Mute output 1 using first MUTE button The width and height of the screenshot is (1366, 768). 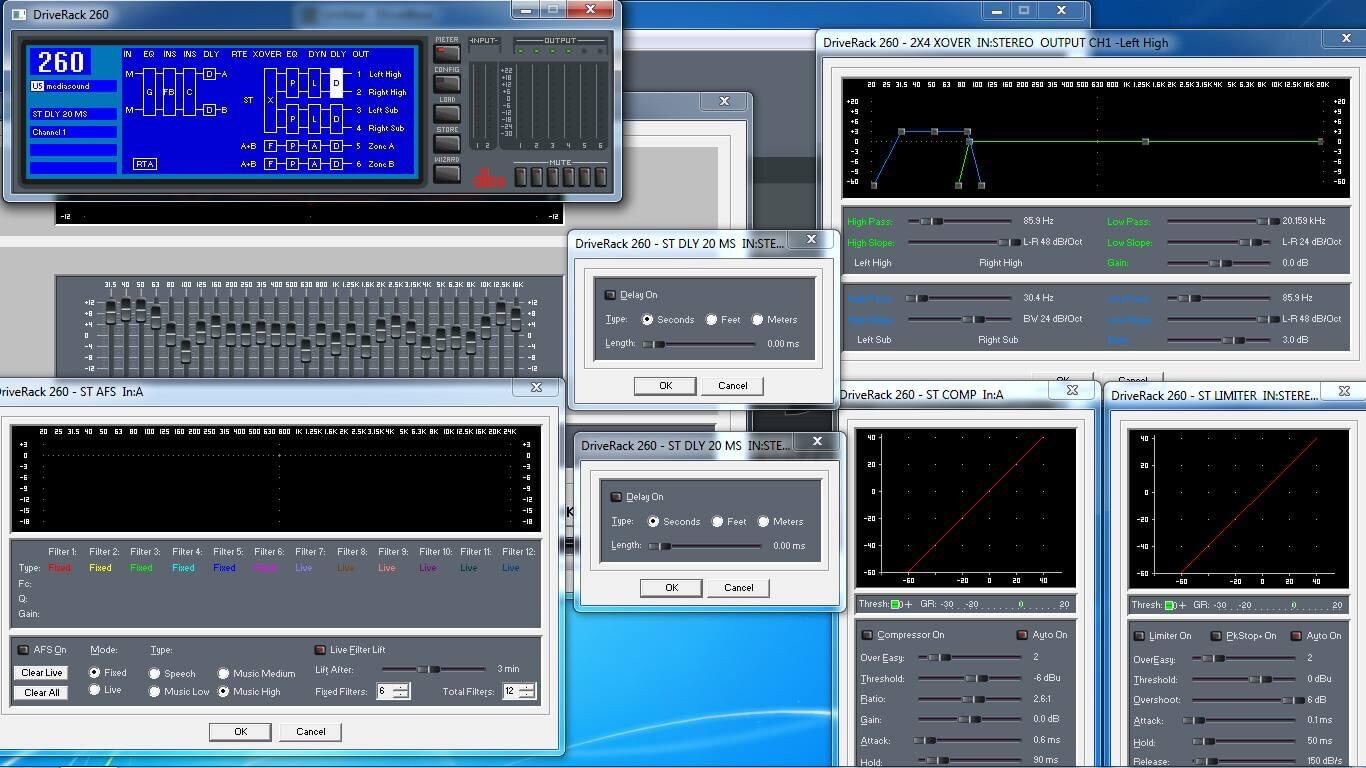point(521,177)
